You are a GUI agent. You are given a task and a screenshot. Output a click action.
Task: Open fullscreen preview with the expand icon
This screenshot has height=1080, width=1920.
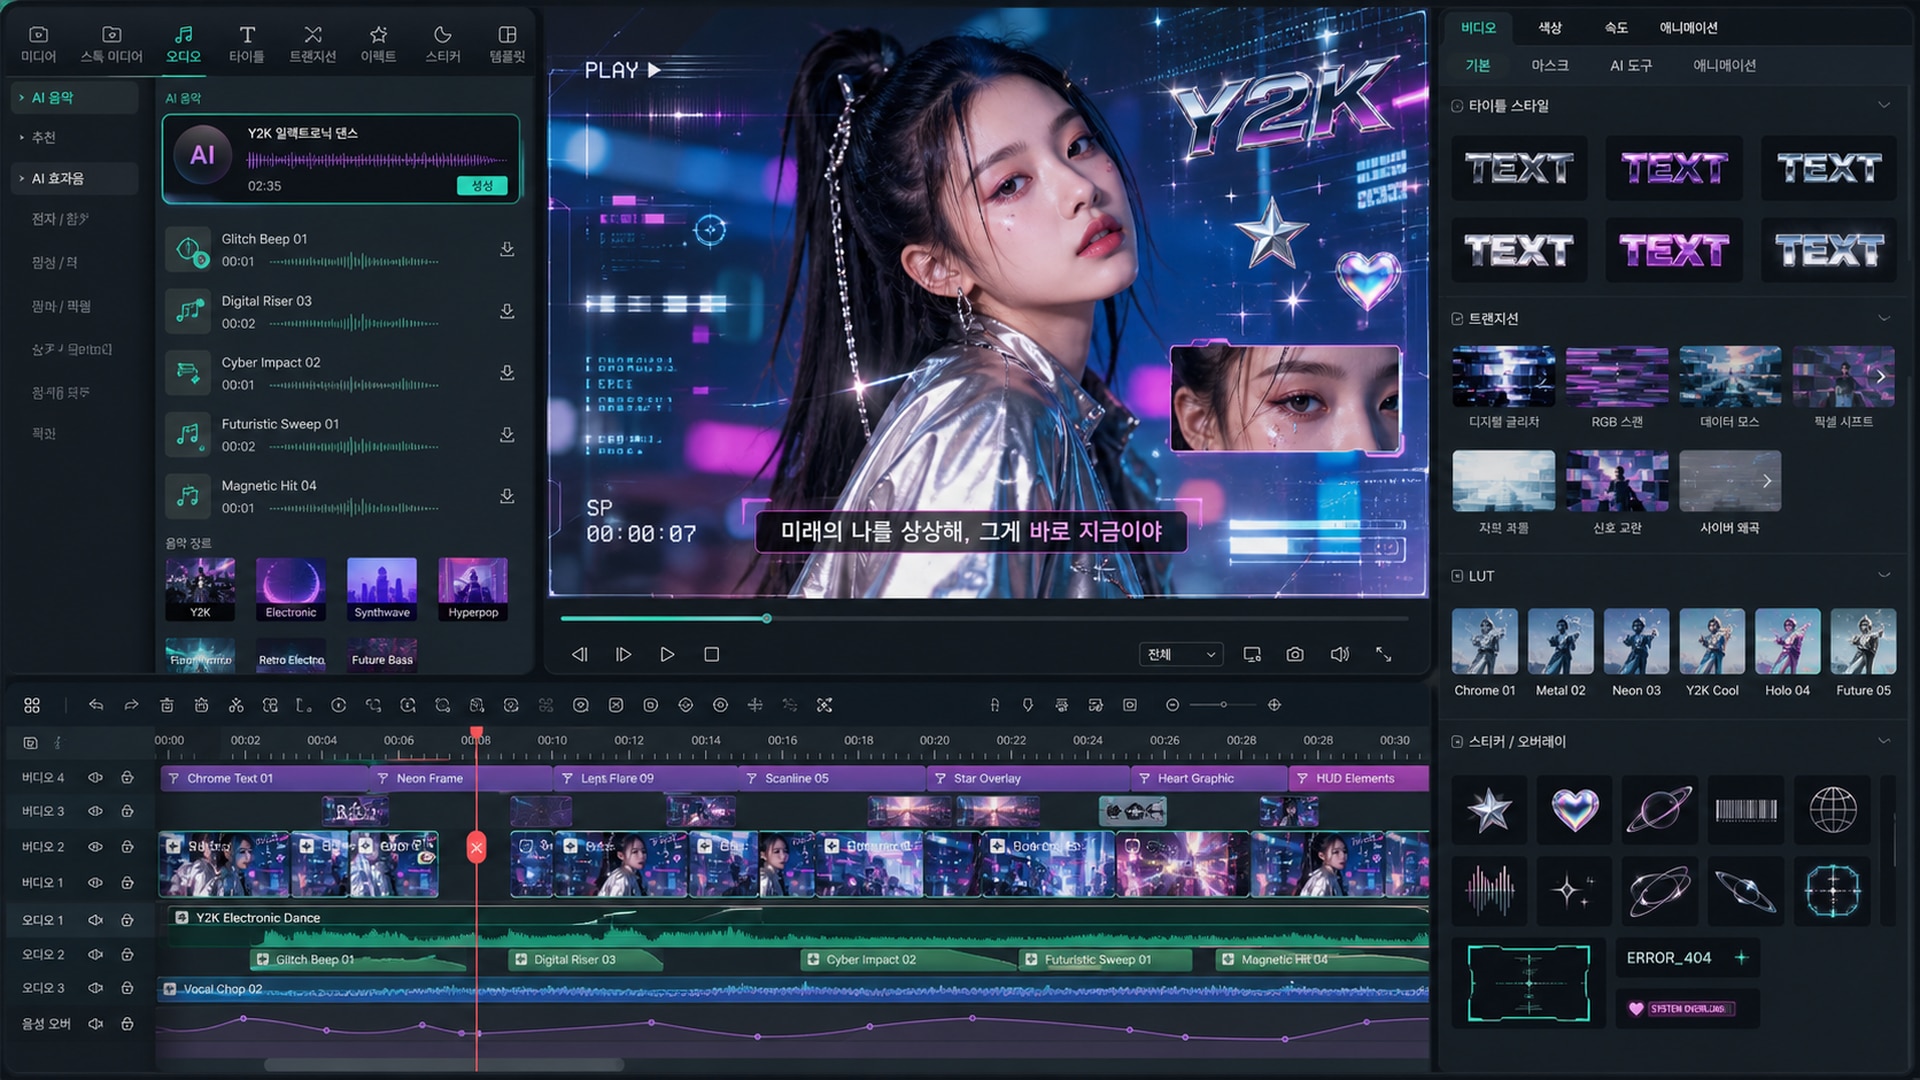point(1384,654)
